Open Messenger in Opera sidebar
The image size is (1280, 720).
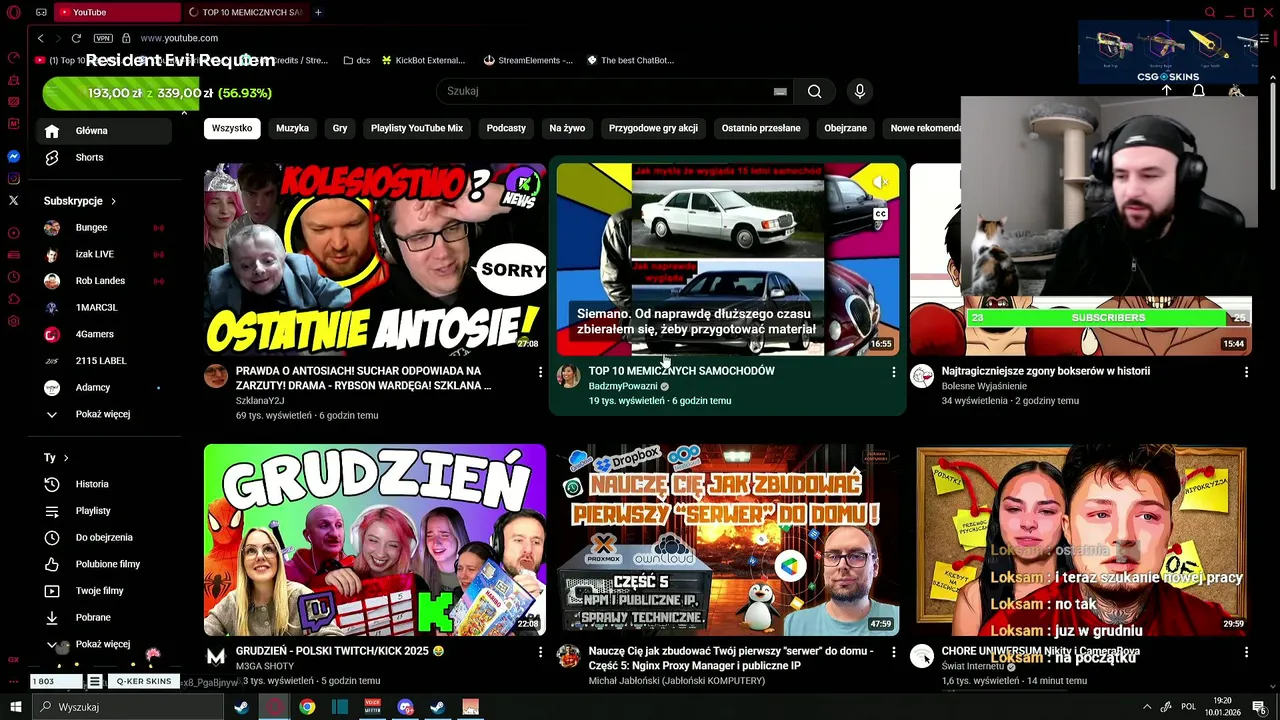click(14, 157)
